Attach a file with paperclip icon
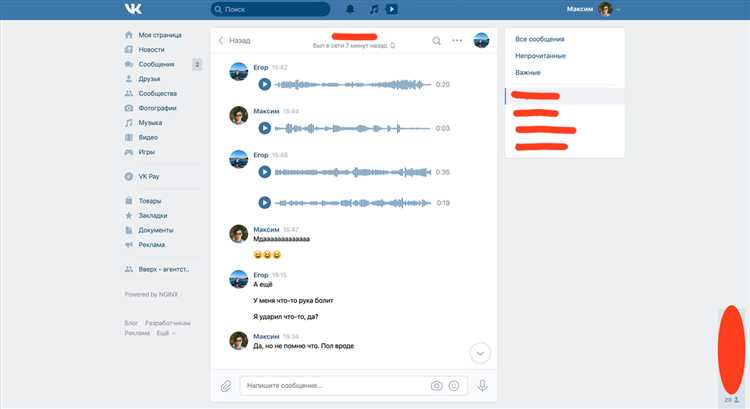 pos(226,386)
